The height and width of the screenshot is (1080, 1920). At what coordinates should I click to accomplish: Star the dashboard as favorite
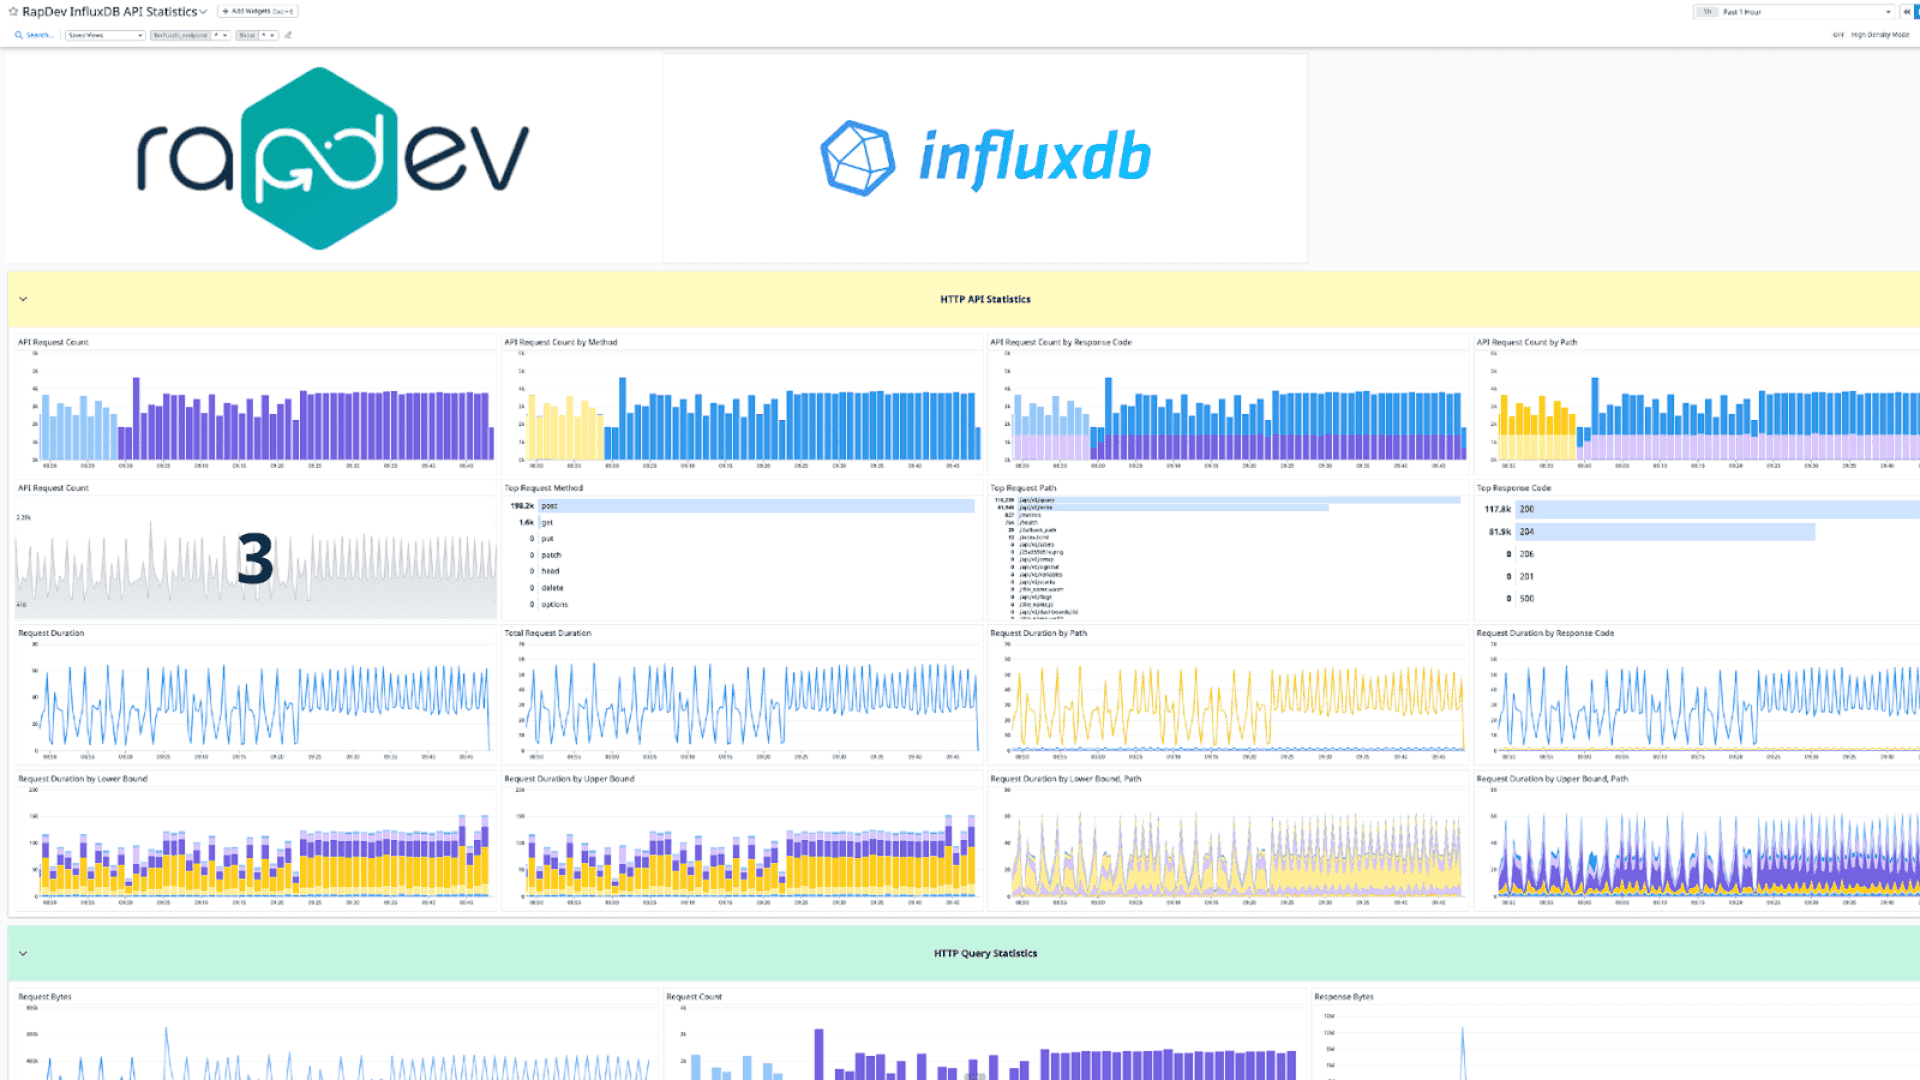(13, 12)
